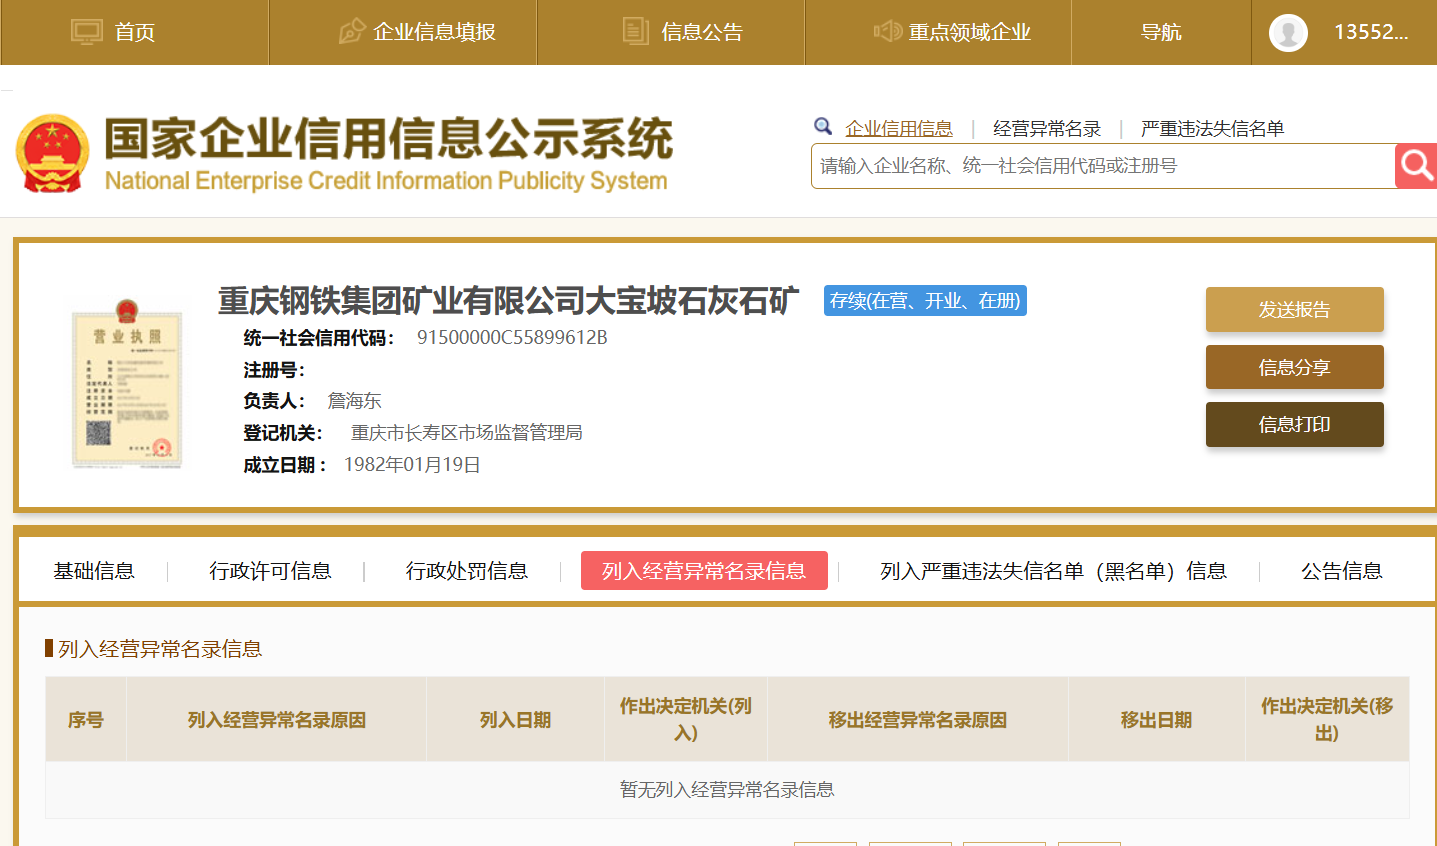Click the megaphone icon beside 重点领域企业
Image resolution: width=1437 pixels, height=846 pixels.
pos(888,32)
